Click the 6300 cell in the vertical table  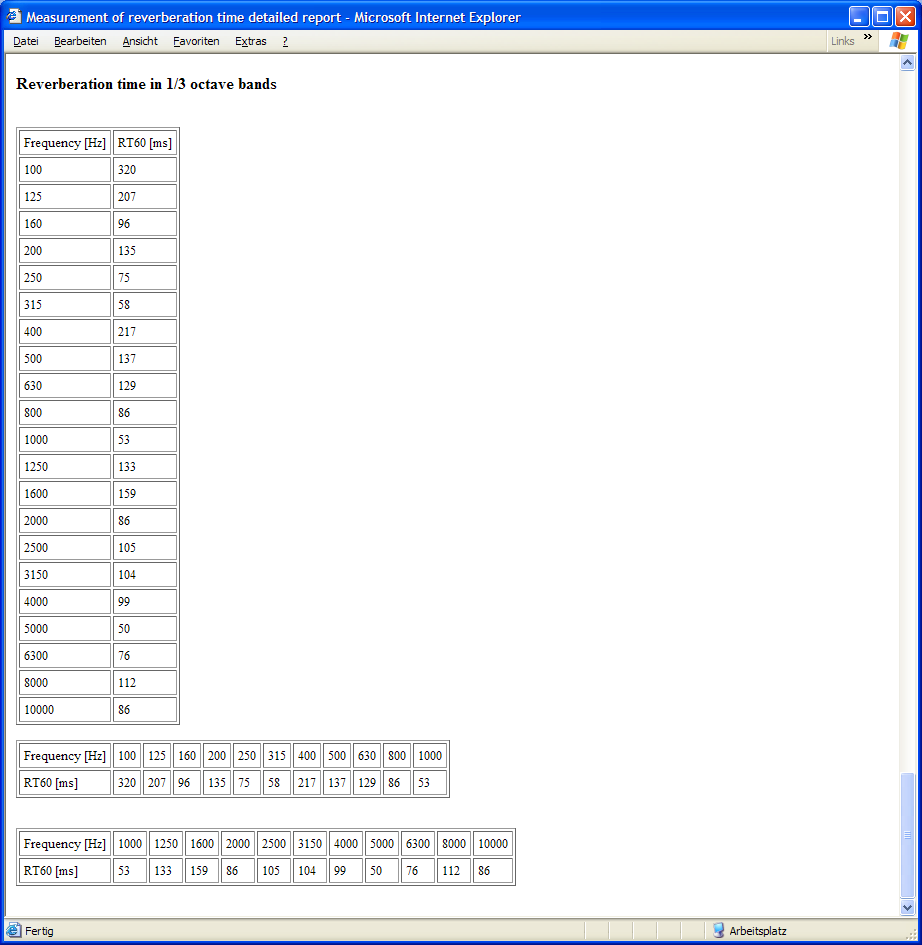click(64, 656)
